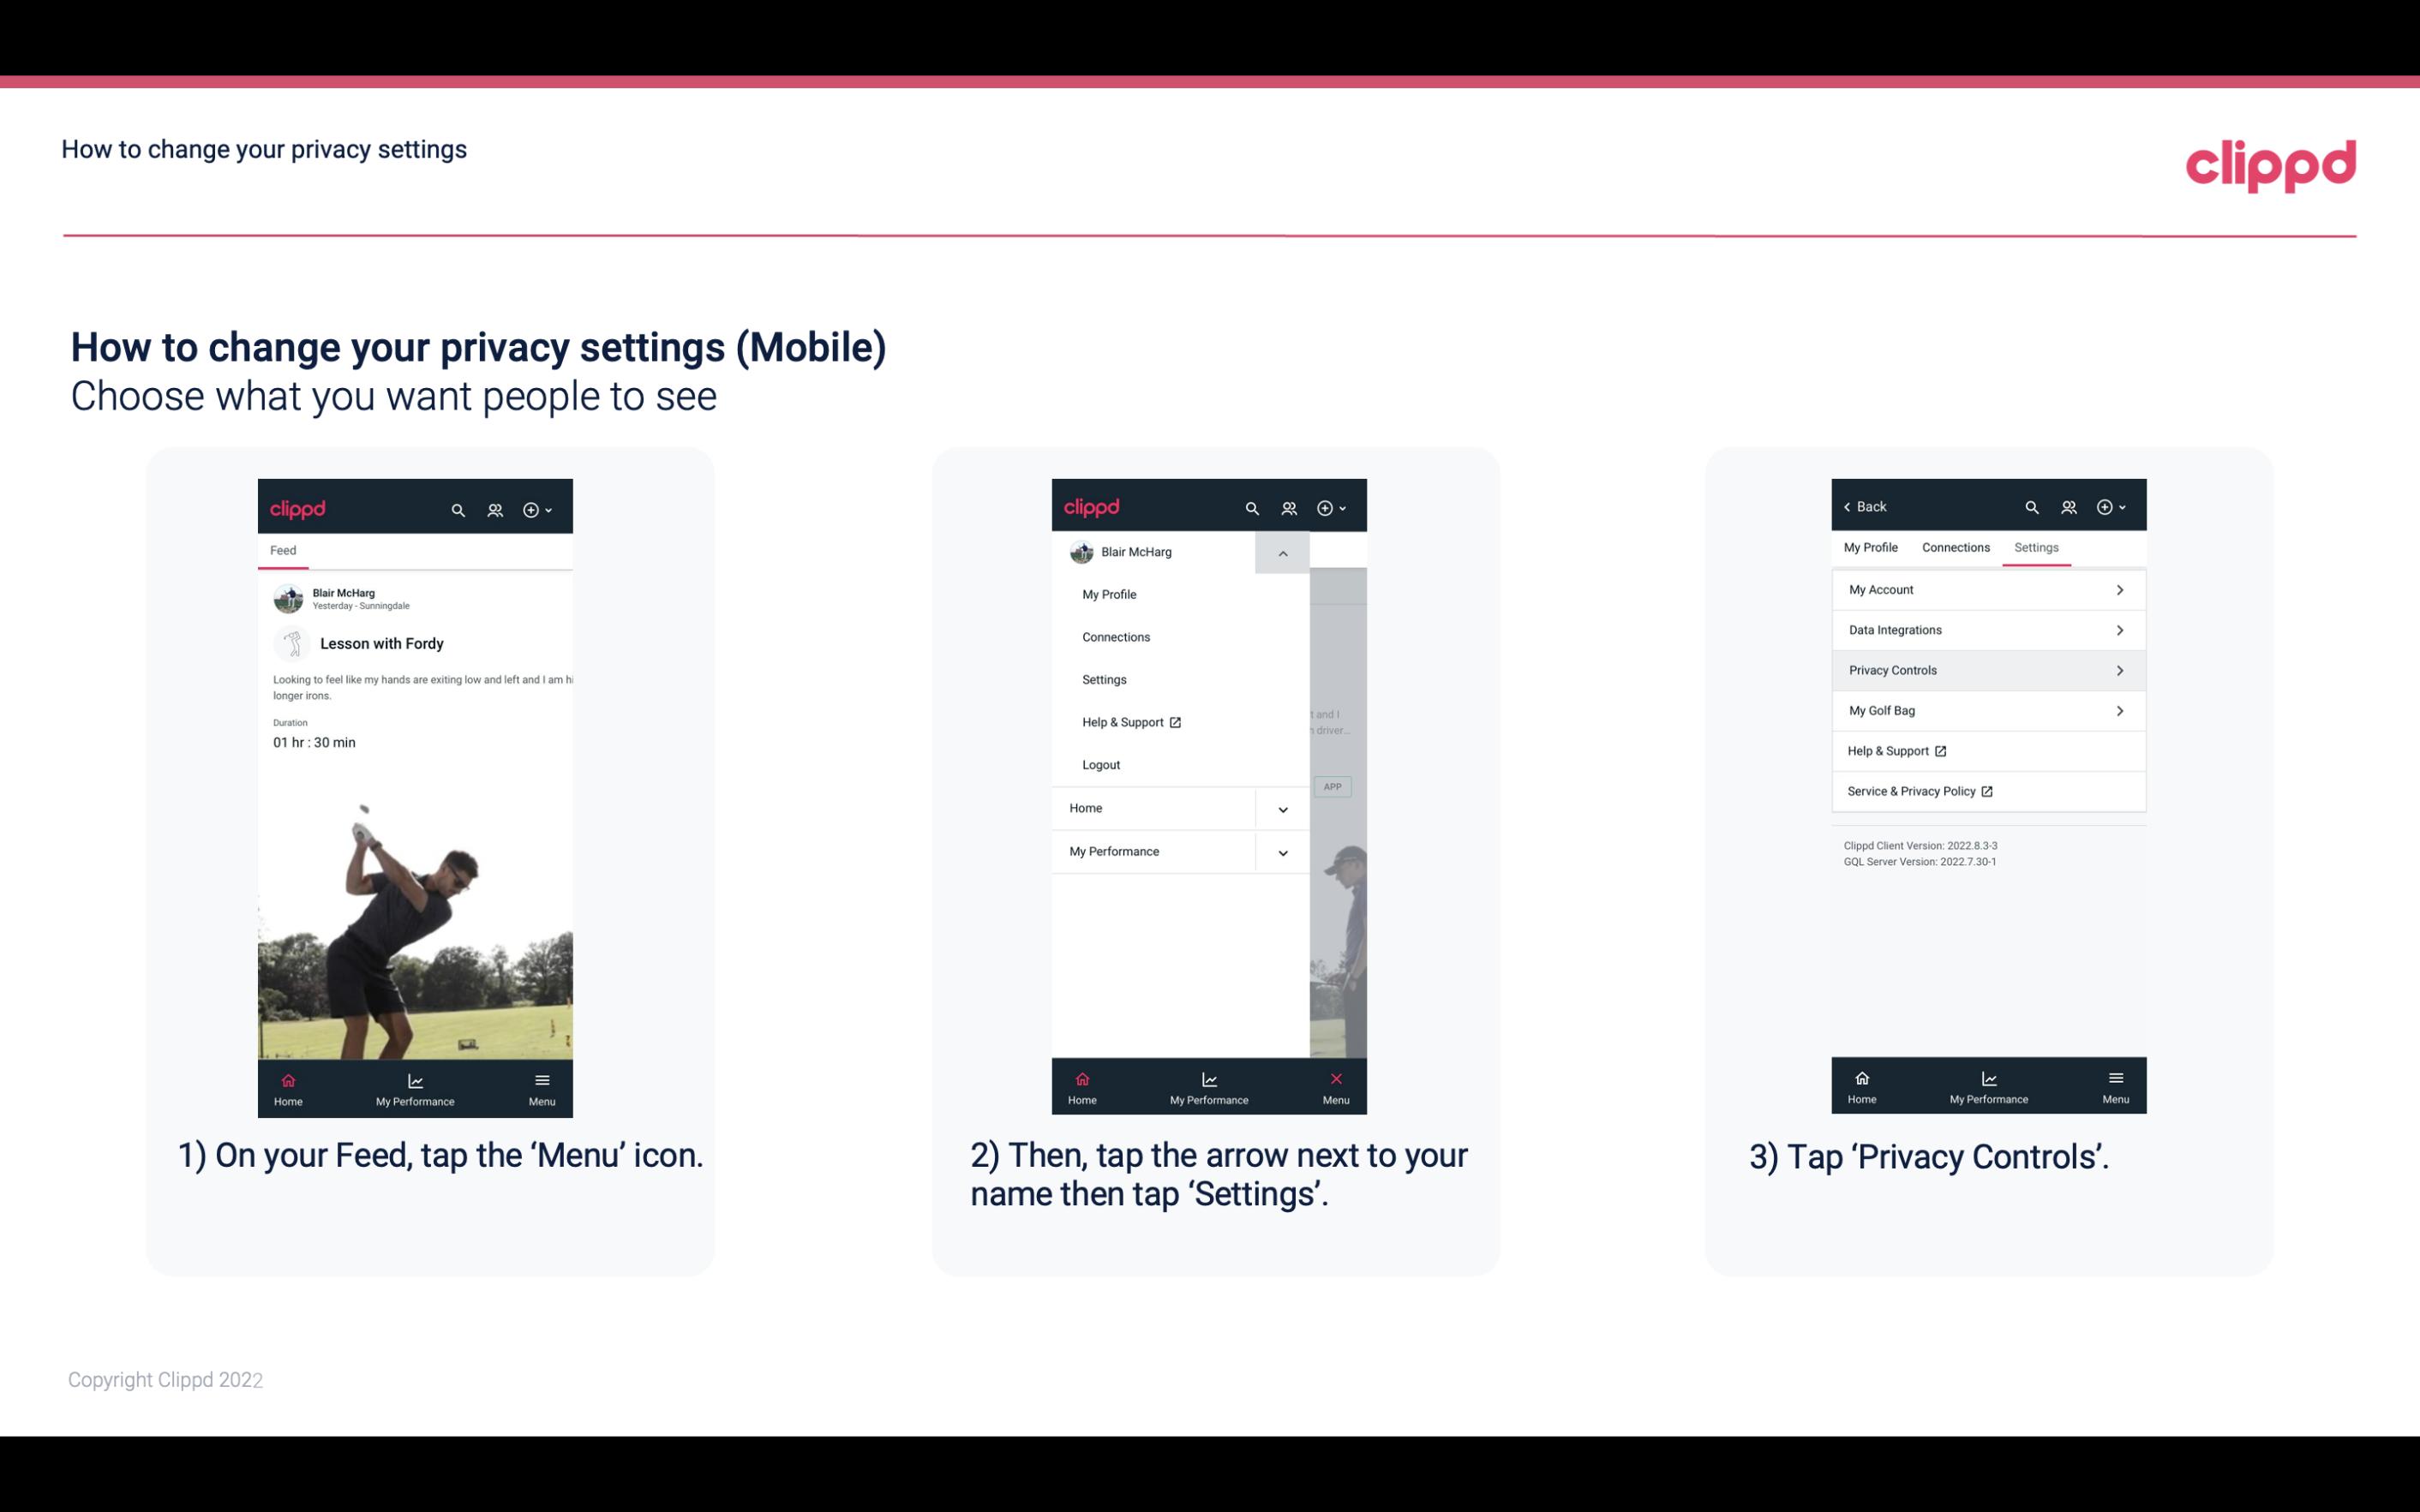Open Privacy Controls in Settings menu
The width and height of the screenshot is (2420, 1512).
tap(1986, 669)
